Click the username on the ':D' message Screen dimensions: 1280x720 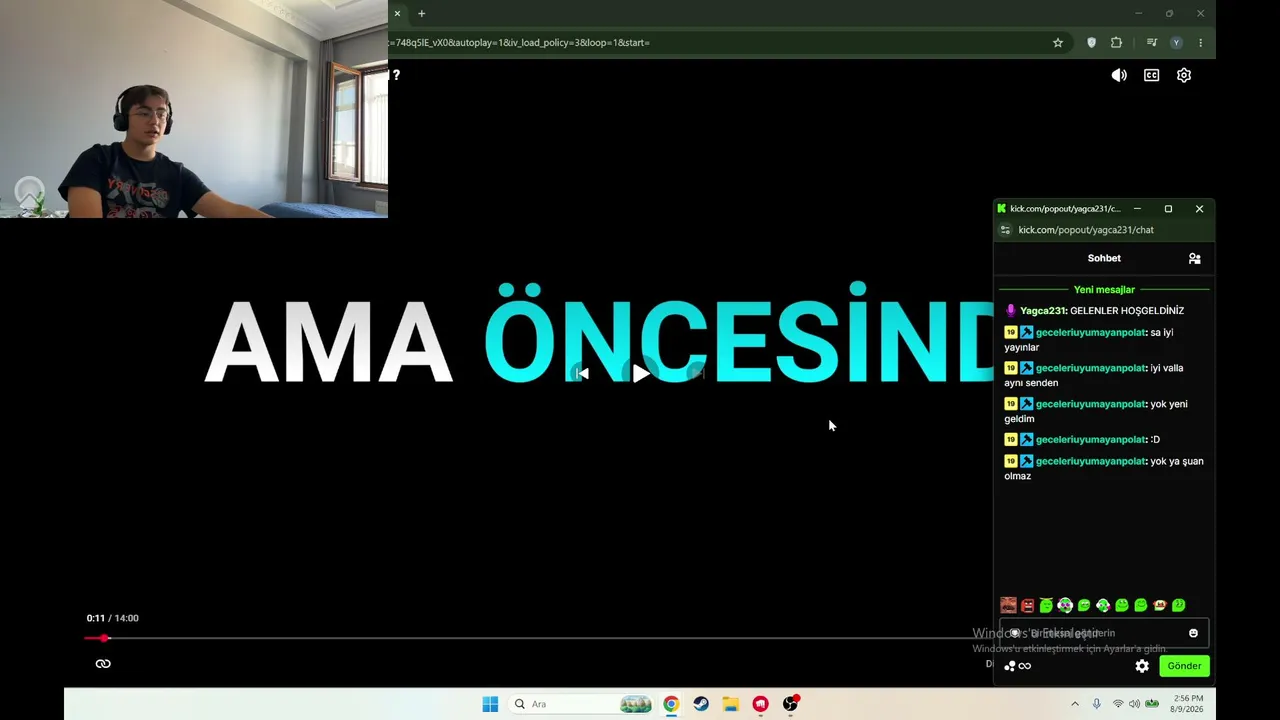point(1091,440)
